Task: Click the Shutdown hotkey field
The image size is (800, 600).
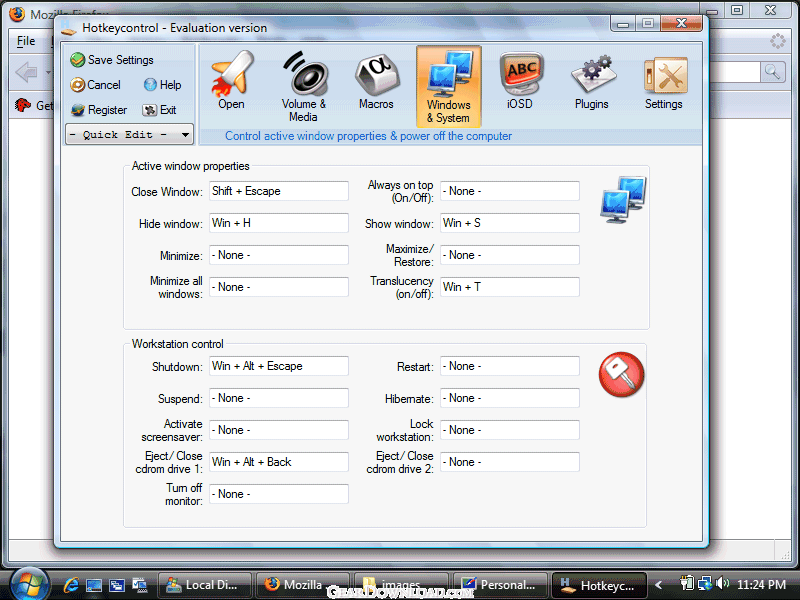Action: [279, 366]
